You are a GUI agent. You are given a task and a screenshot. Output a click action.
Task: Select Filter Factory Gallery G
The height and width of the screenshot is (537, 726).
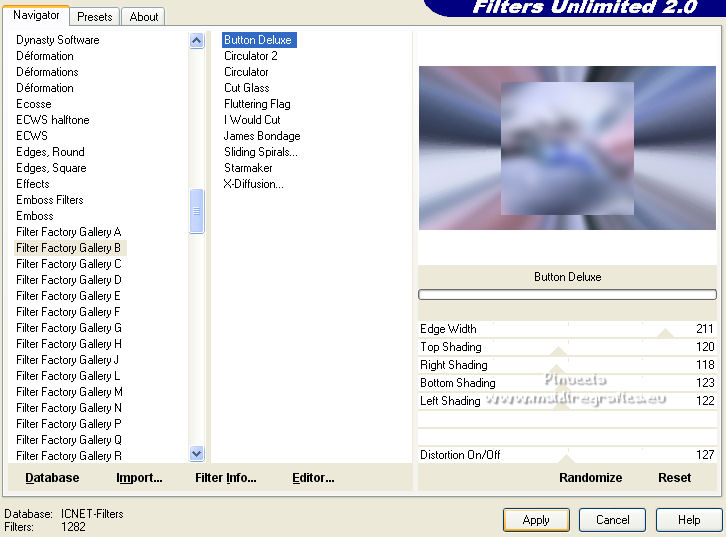click(x=69, y=328)
